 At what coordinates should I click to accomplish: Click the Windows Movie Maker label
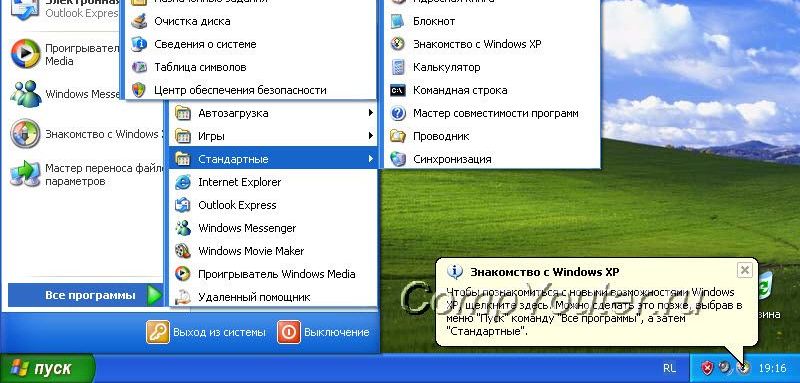click(x=251, y=251)
